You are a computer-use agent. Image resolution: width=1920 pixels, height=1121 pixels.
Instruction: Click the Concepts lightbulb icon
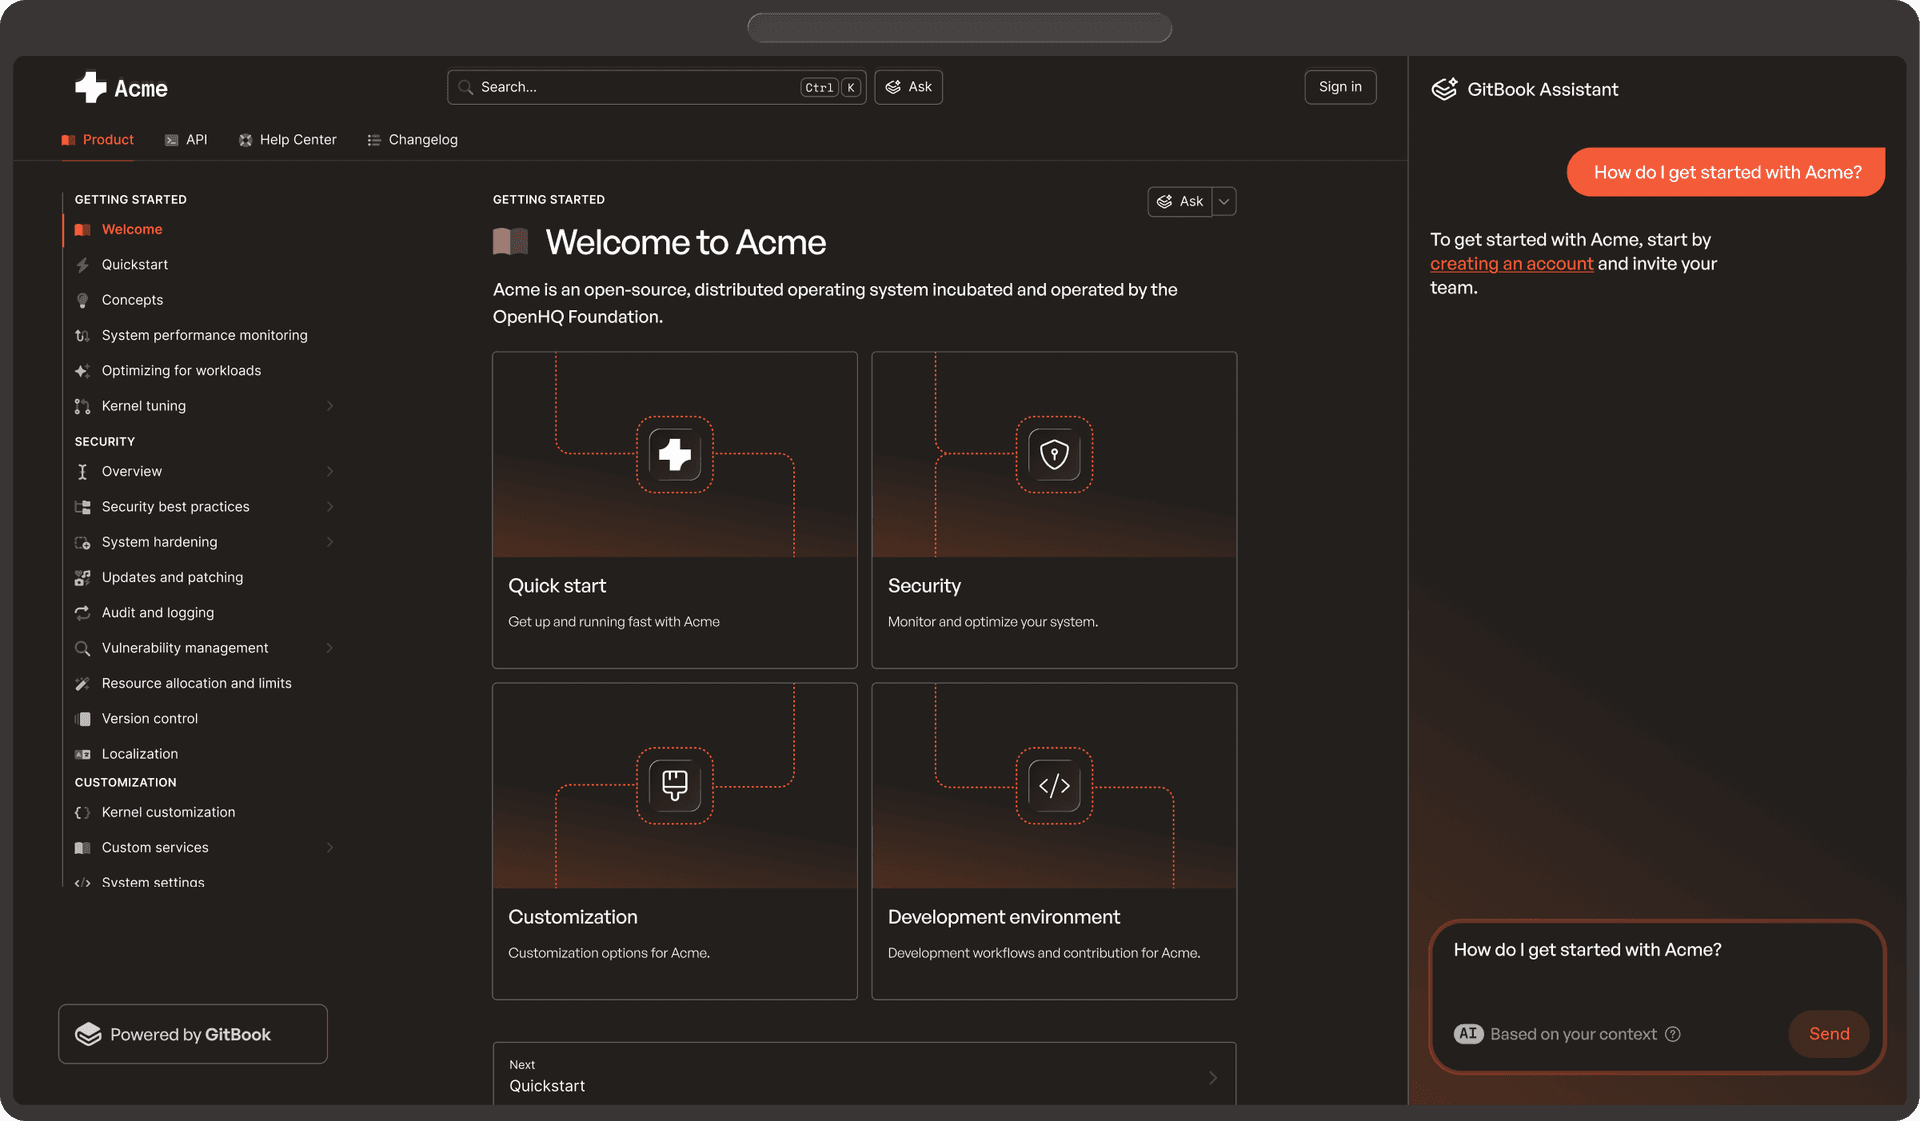pos(83,300)
